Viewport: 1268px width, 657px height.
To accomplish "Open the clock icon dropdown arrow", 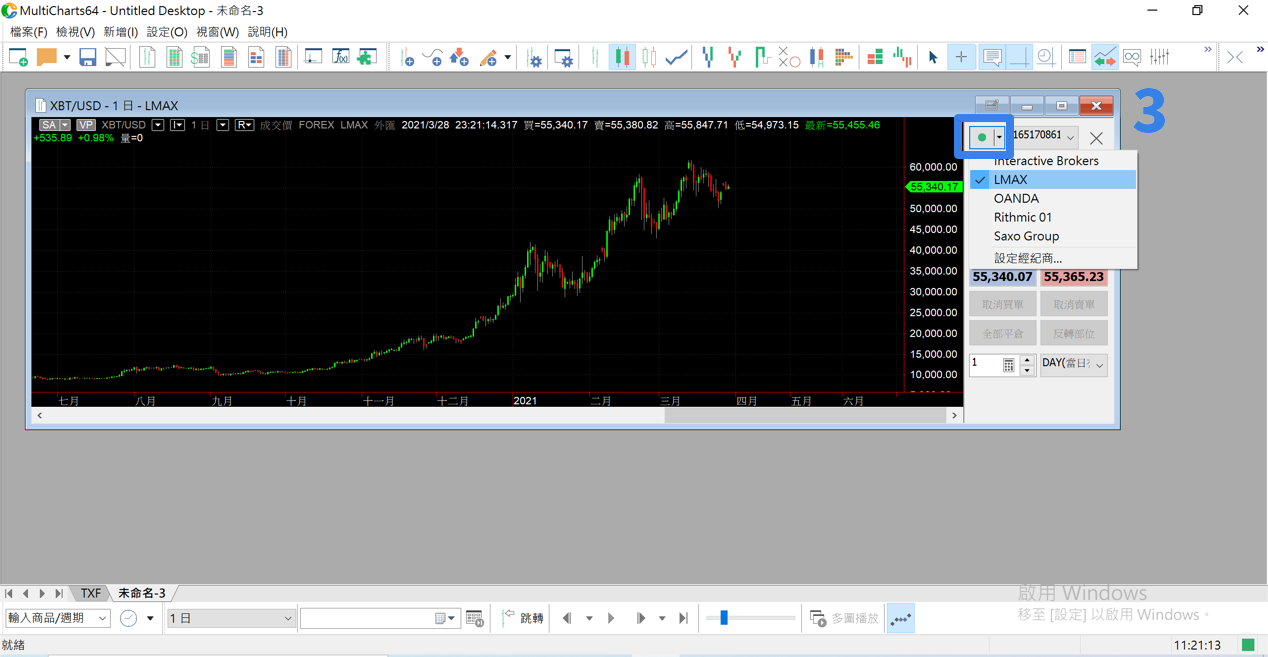I will [x=150, y=618].
